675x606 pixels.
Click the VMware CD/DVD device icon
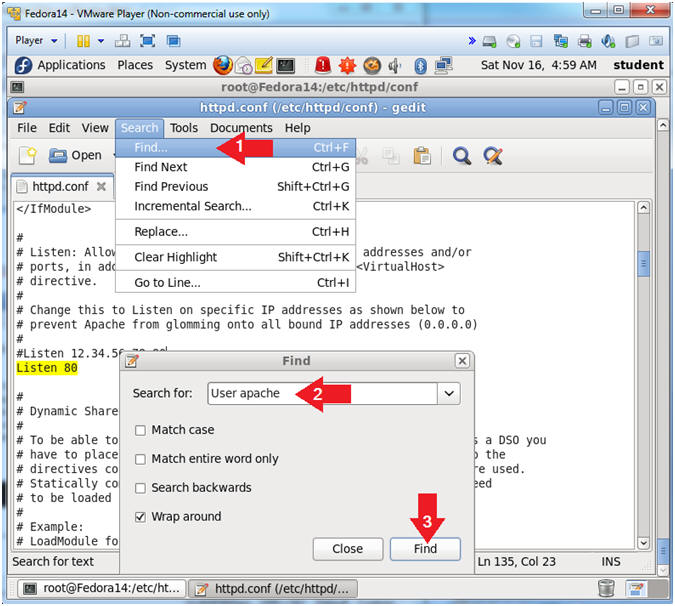click(x=513, y=41)
